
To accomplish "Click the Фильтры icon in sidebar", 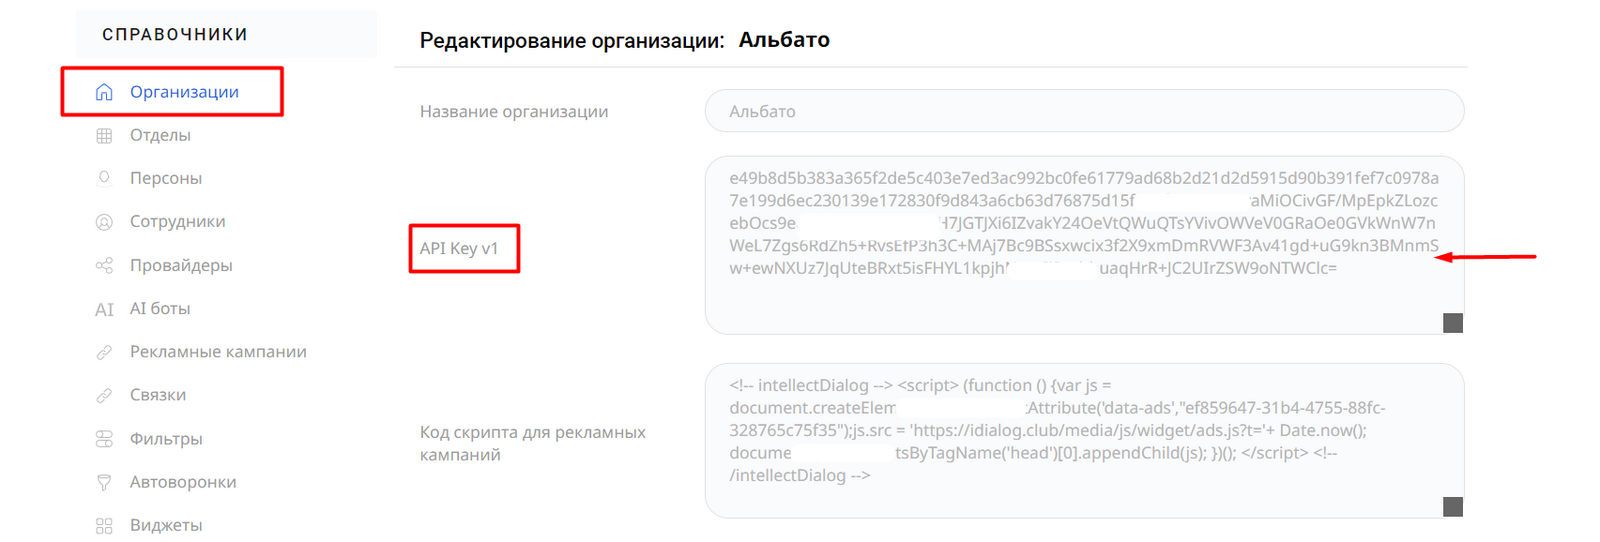I will click(x=104, y=439).
